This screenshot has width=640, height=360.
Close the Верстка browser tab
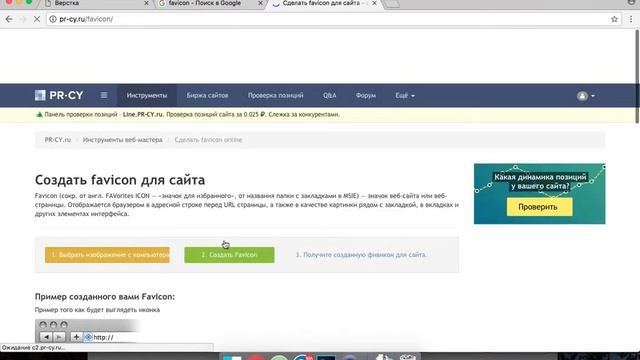[x=147, y=3]
